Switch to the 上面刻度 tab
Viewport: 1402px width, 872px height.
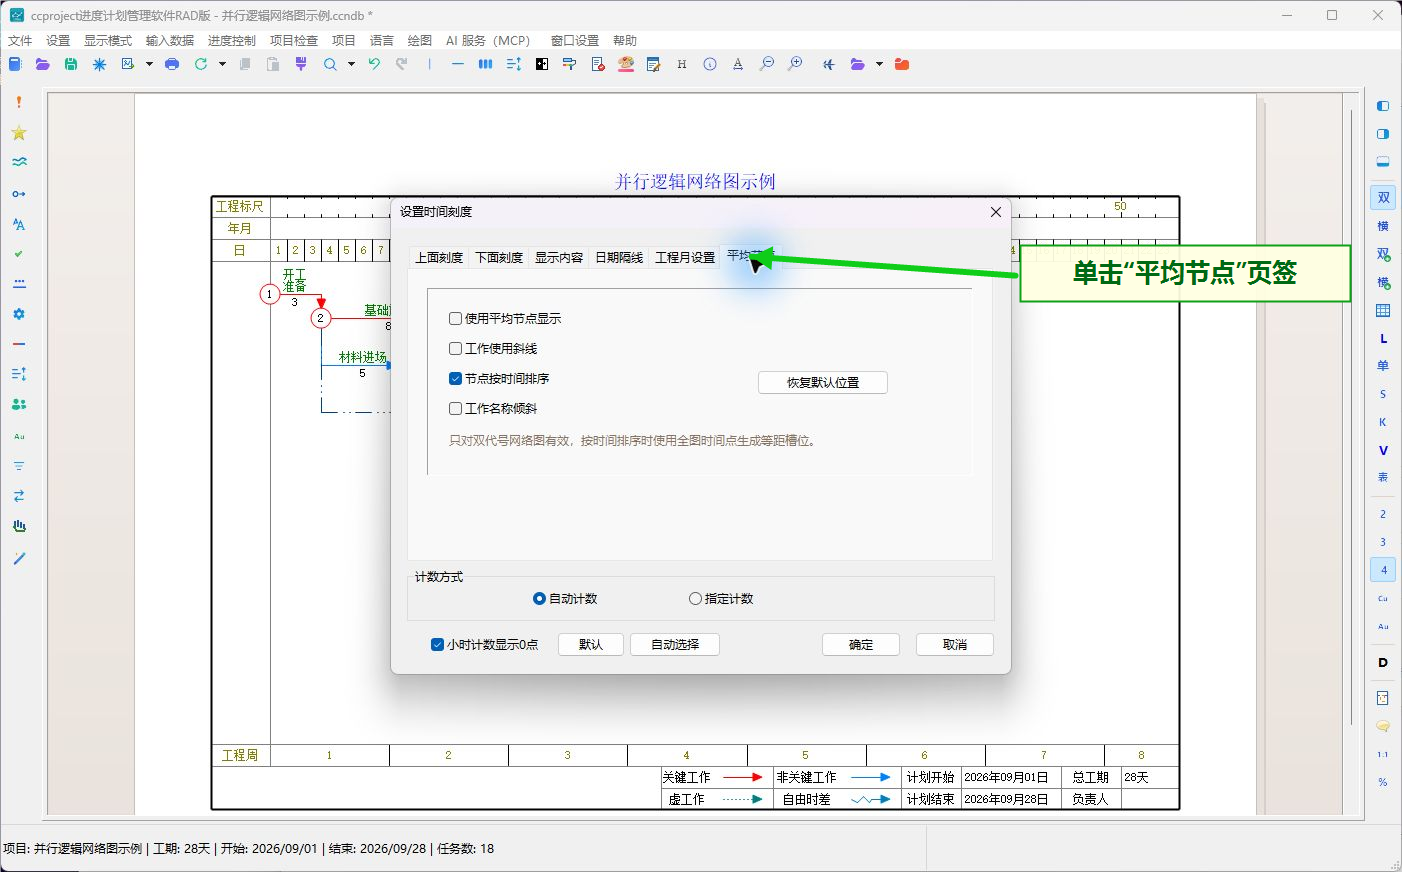coord(439,257)
